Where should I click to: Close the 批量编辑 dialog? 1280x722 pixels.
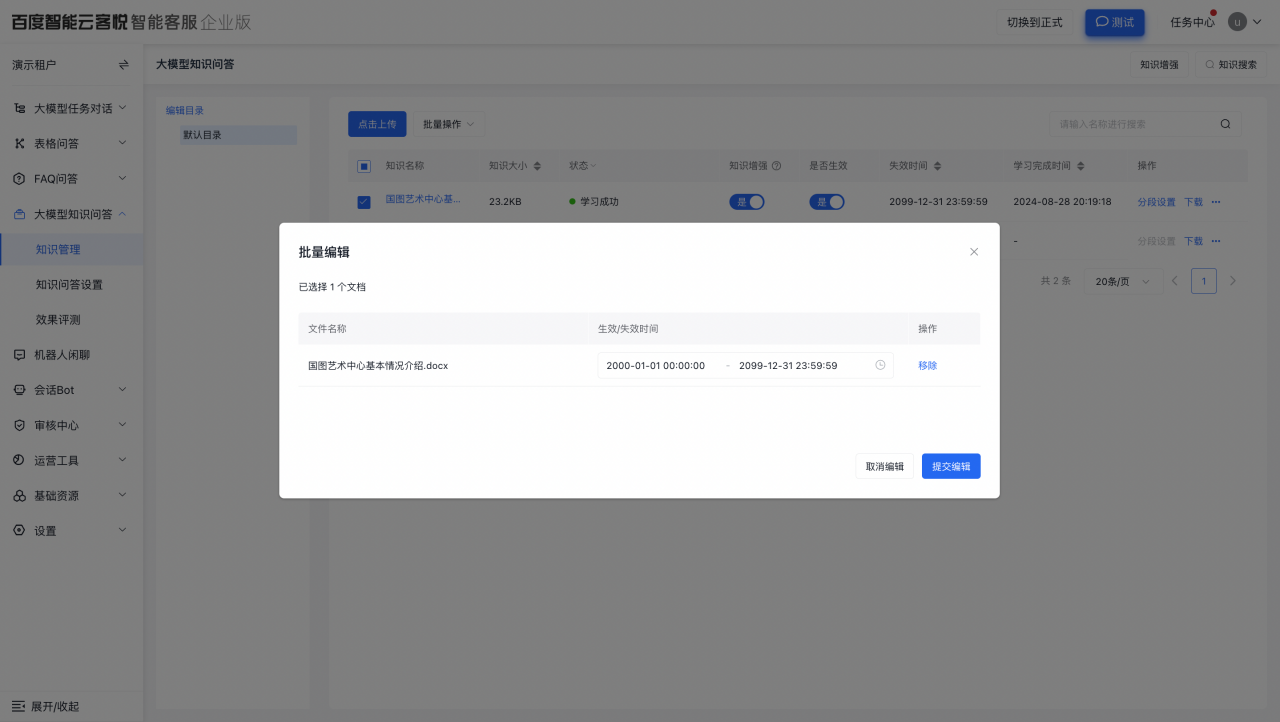(974, 252)
